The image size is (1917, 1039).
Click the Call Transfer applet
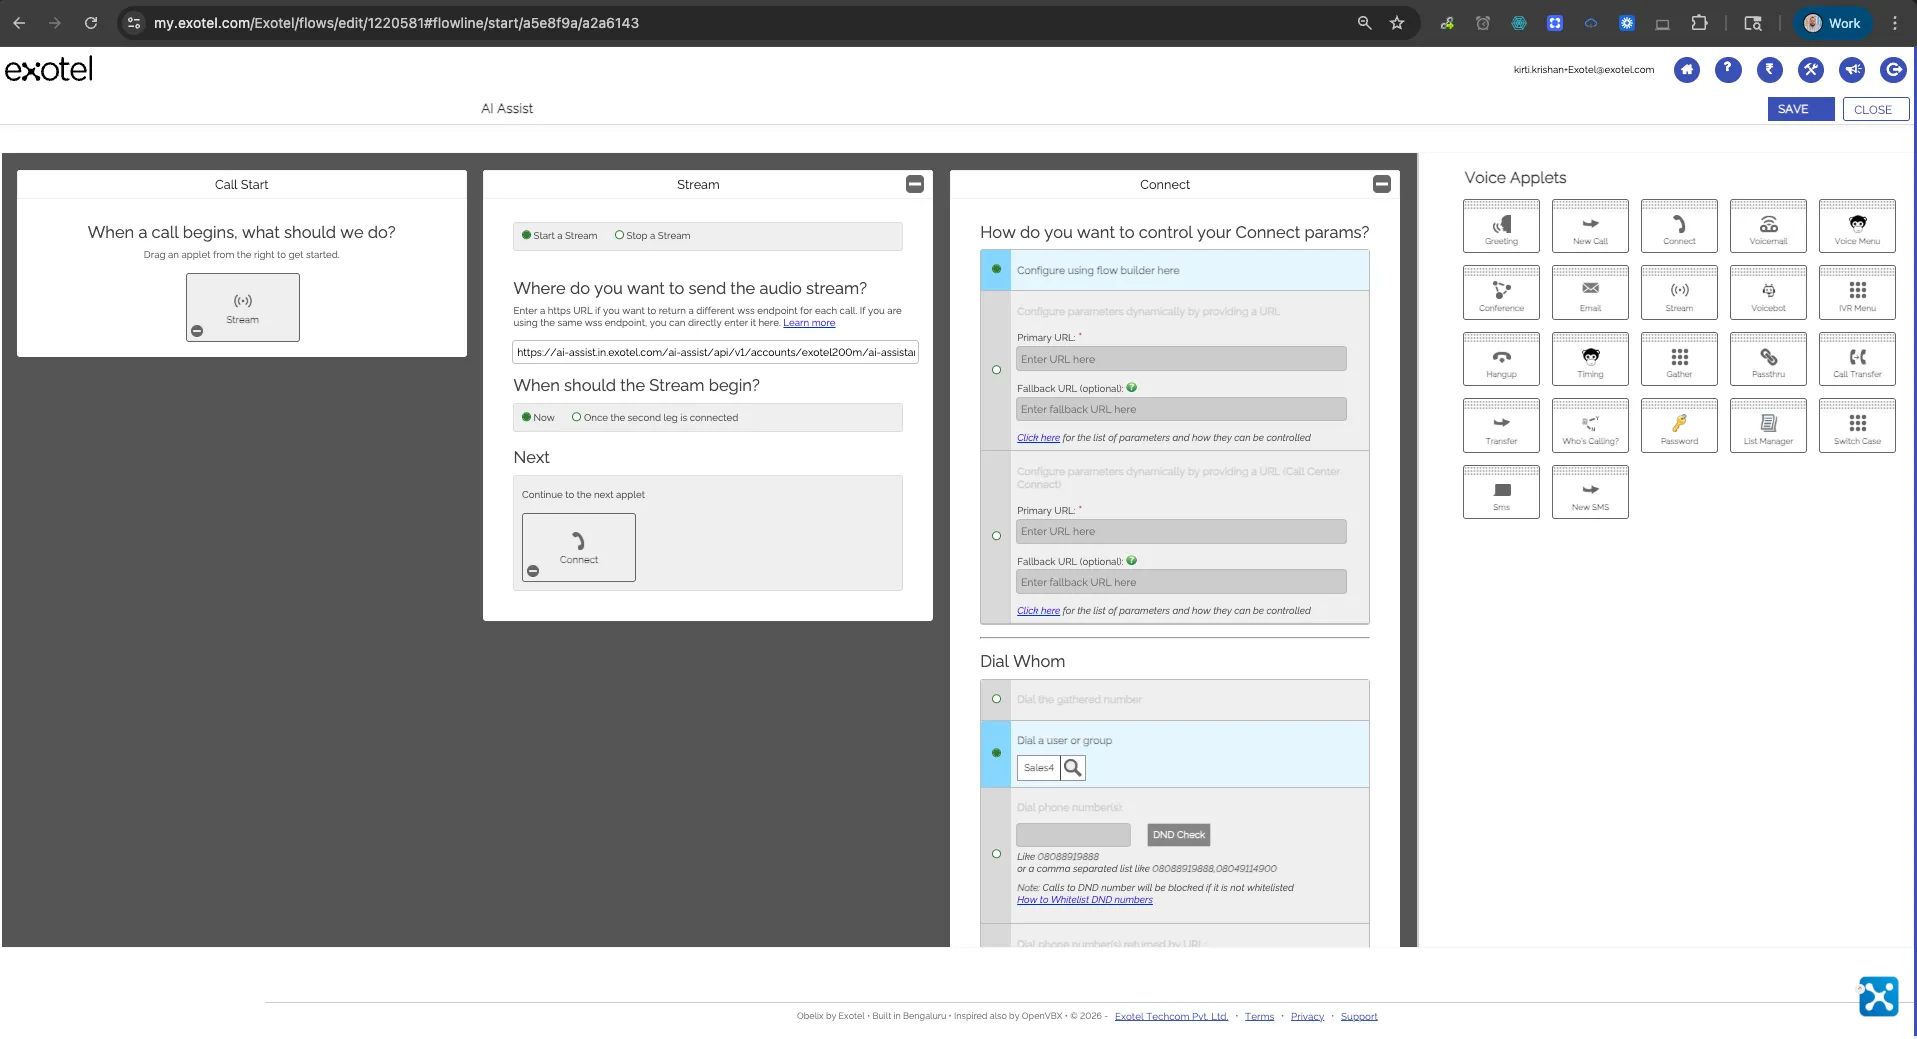[1857, 359]
